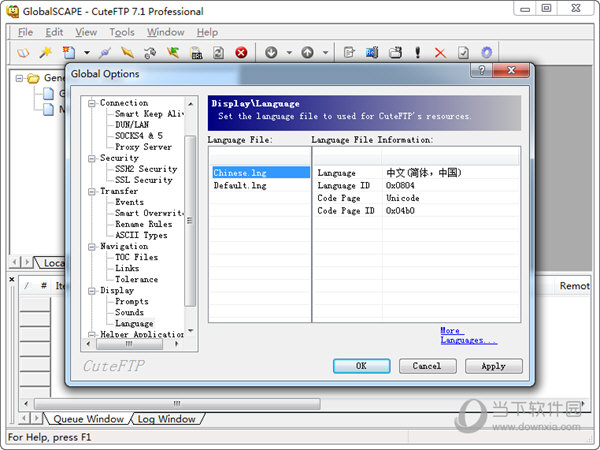The image size is (600, 450).
Task: Click the Refresh toolbar icon
Action: coord(218,52)
